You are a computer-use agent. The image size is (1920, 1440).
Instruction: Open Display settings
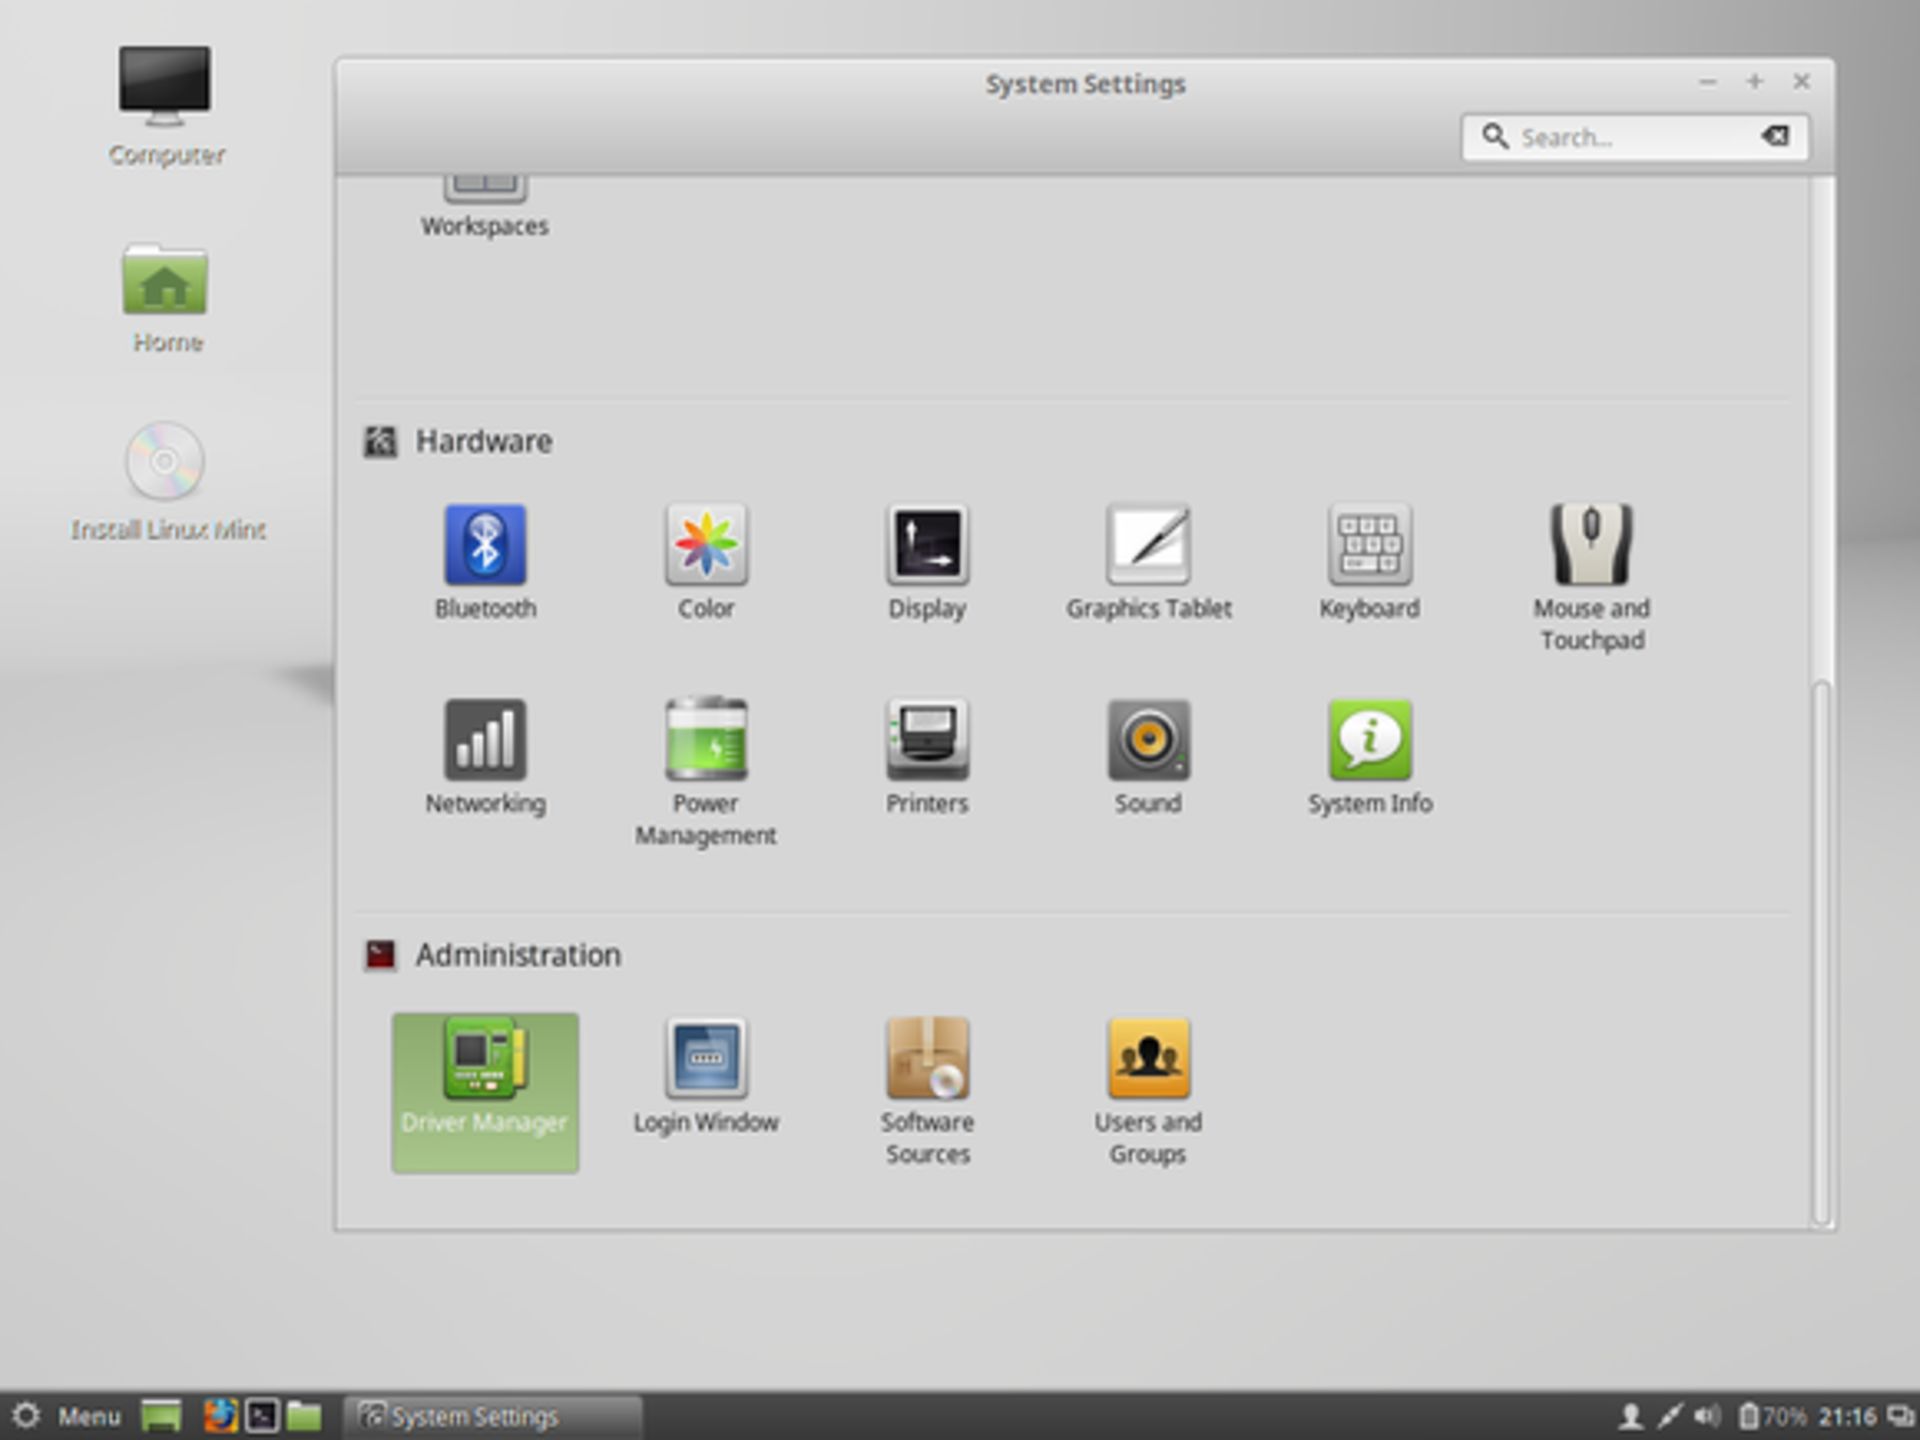pos(927,562)
